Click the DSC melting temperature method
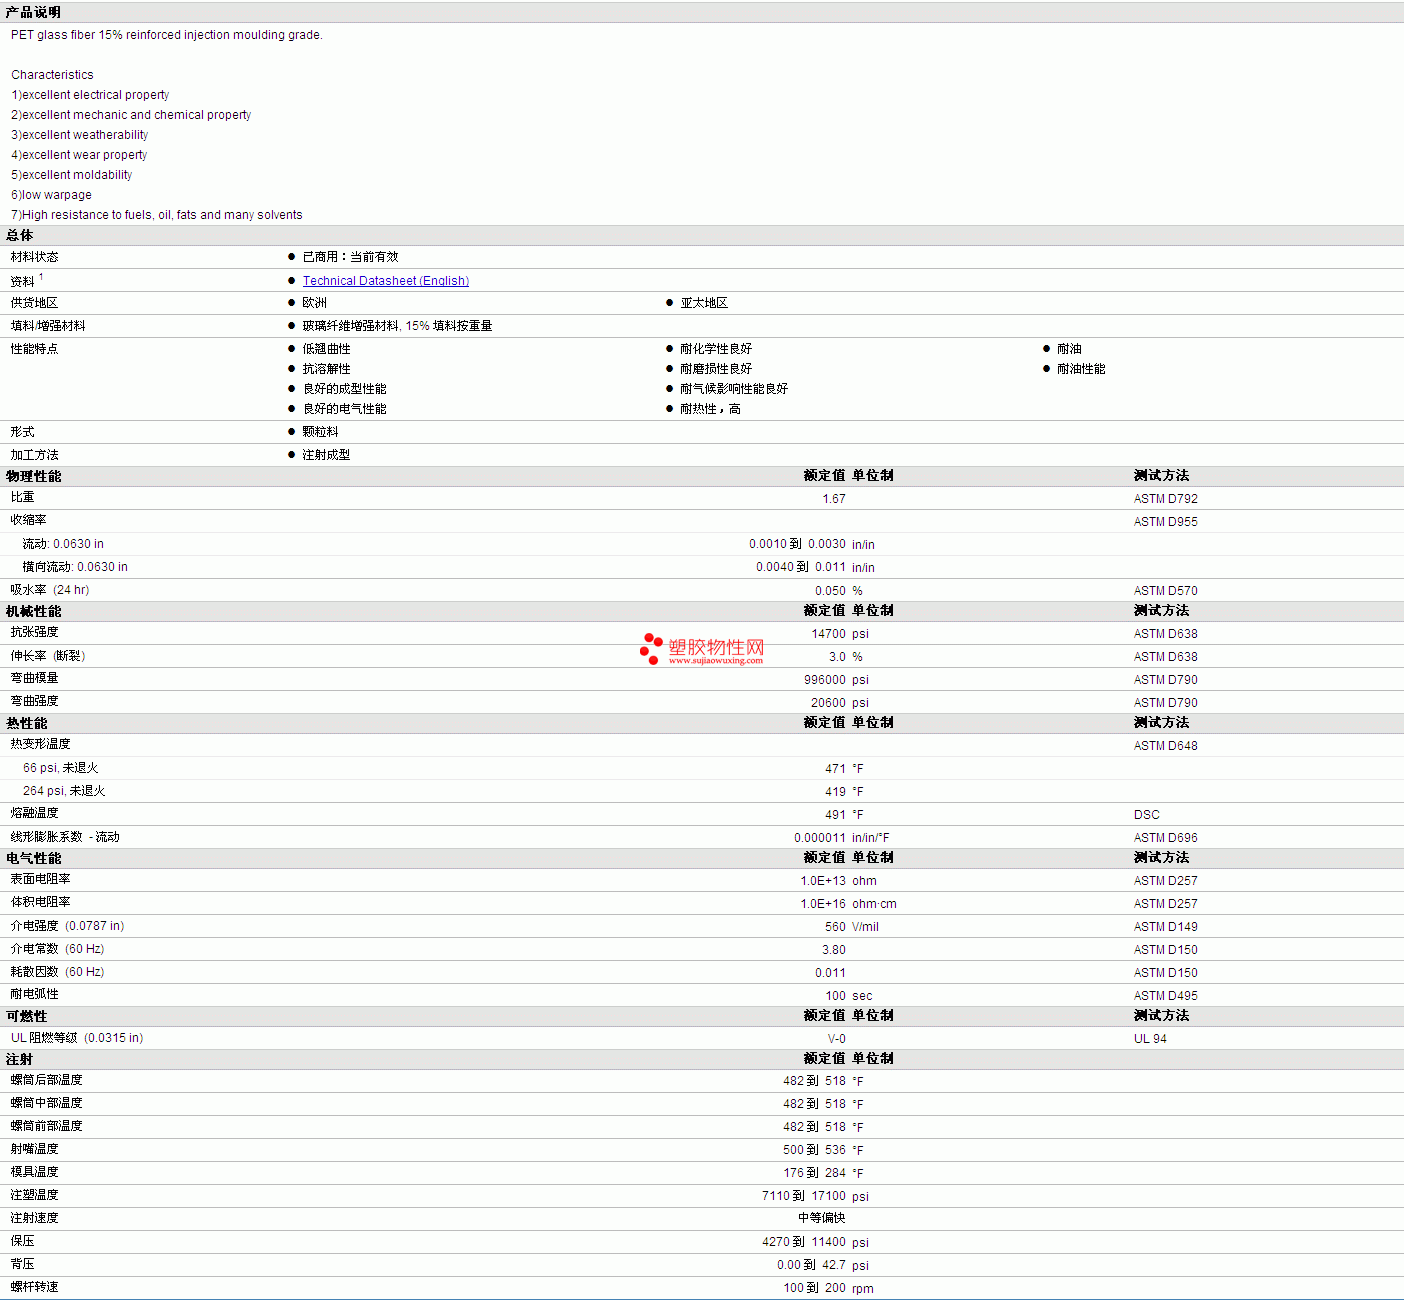 coord(1146,815)
